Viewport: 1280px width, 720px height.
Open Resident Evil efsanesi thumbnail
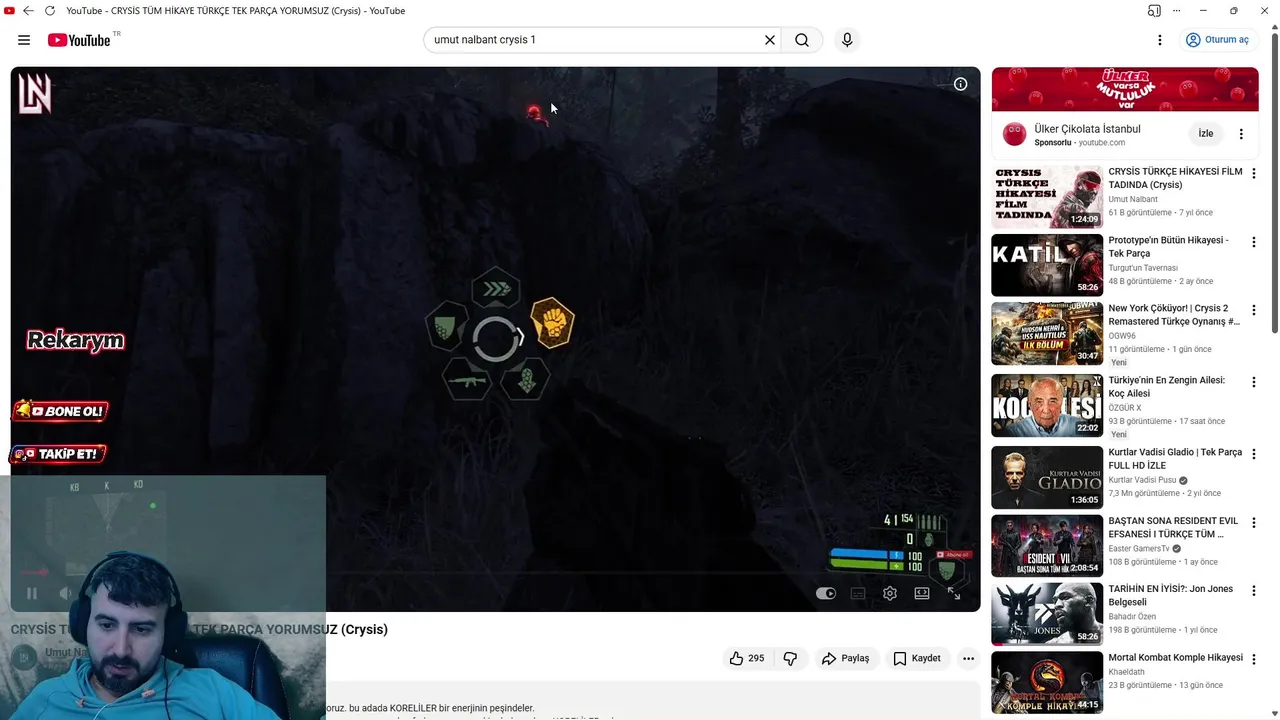tap(1047, 546)
